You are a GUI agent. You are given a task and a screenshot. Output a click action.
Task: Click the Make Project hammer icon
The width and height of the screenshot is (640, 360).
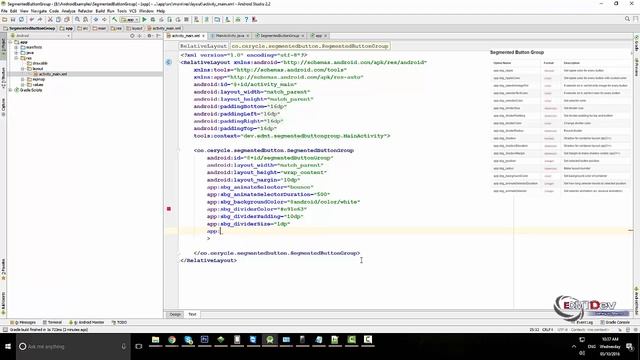[115, 20]
